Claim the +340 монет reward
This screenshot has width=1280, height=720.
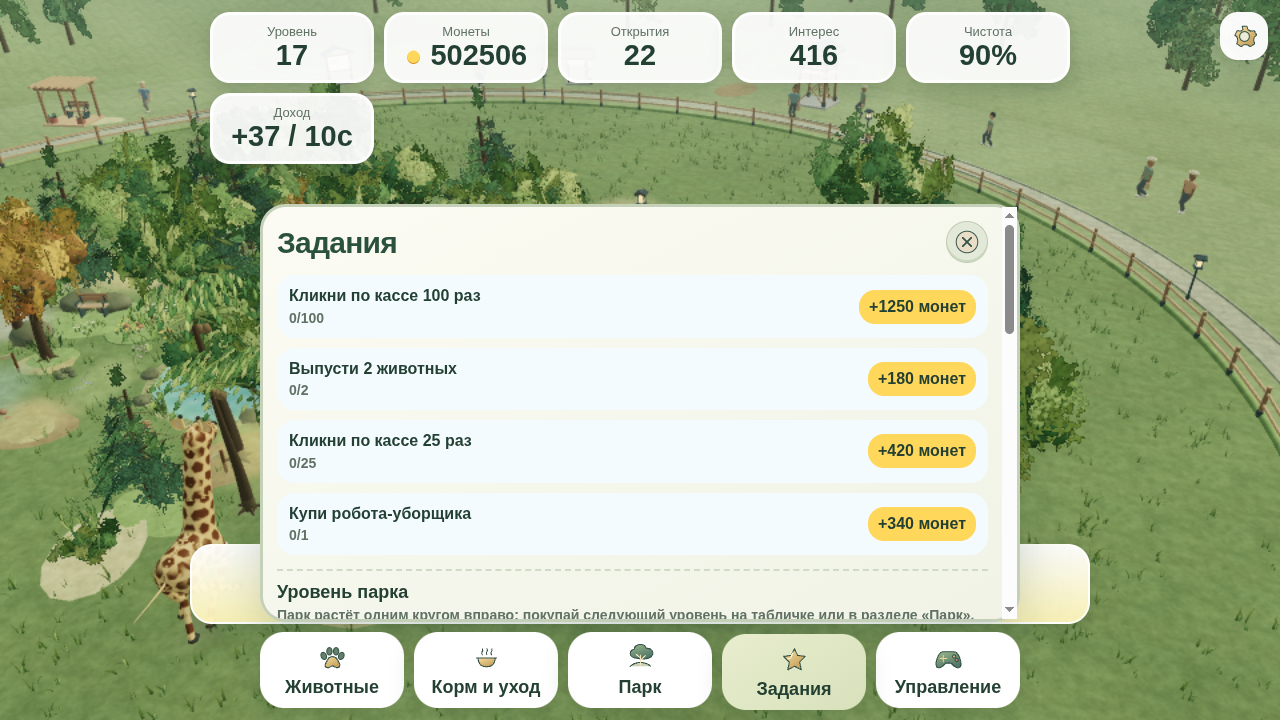pos(922,524)
